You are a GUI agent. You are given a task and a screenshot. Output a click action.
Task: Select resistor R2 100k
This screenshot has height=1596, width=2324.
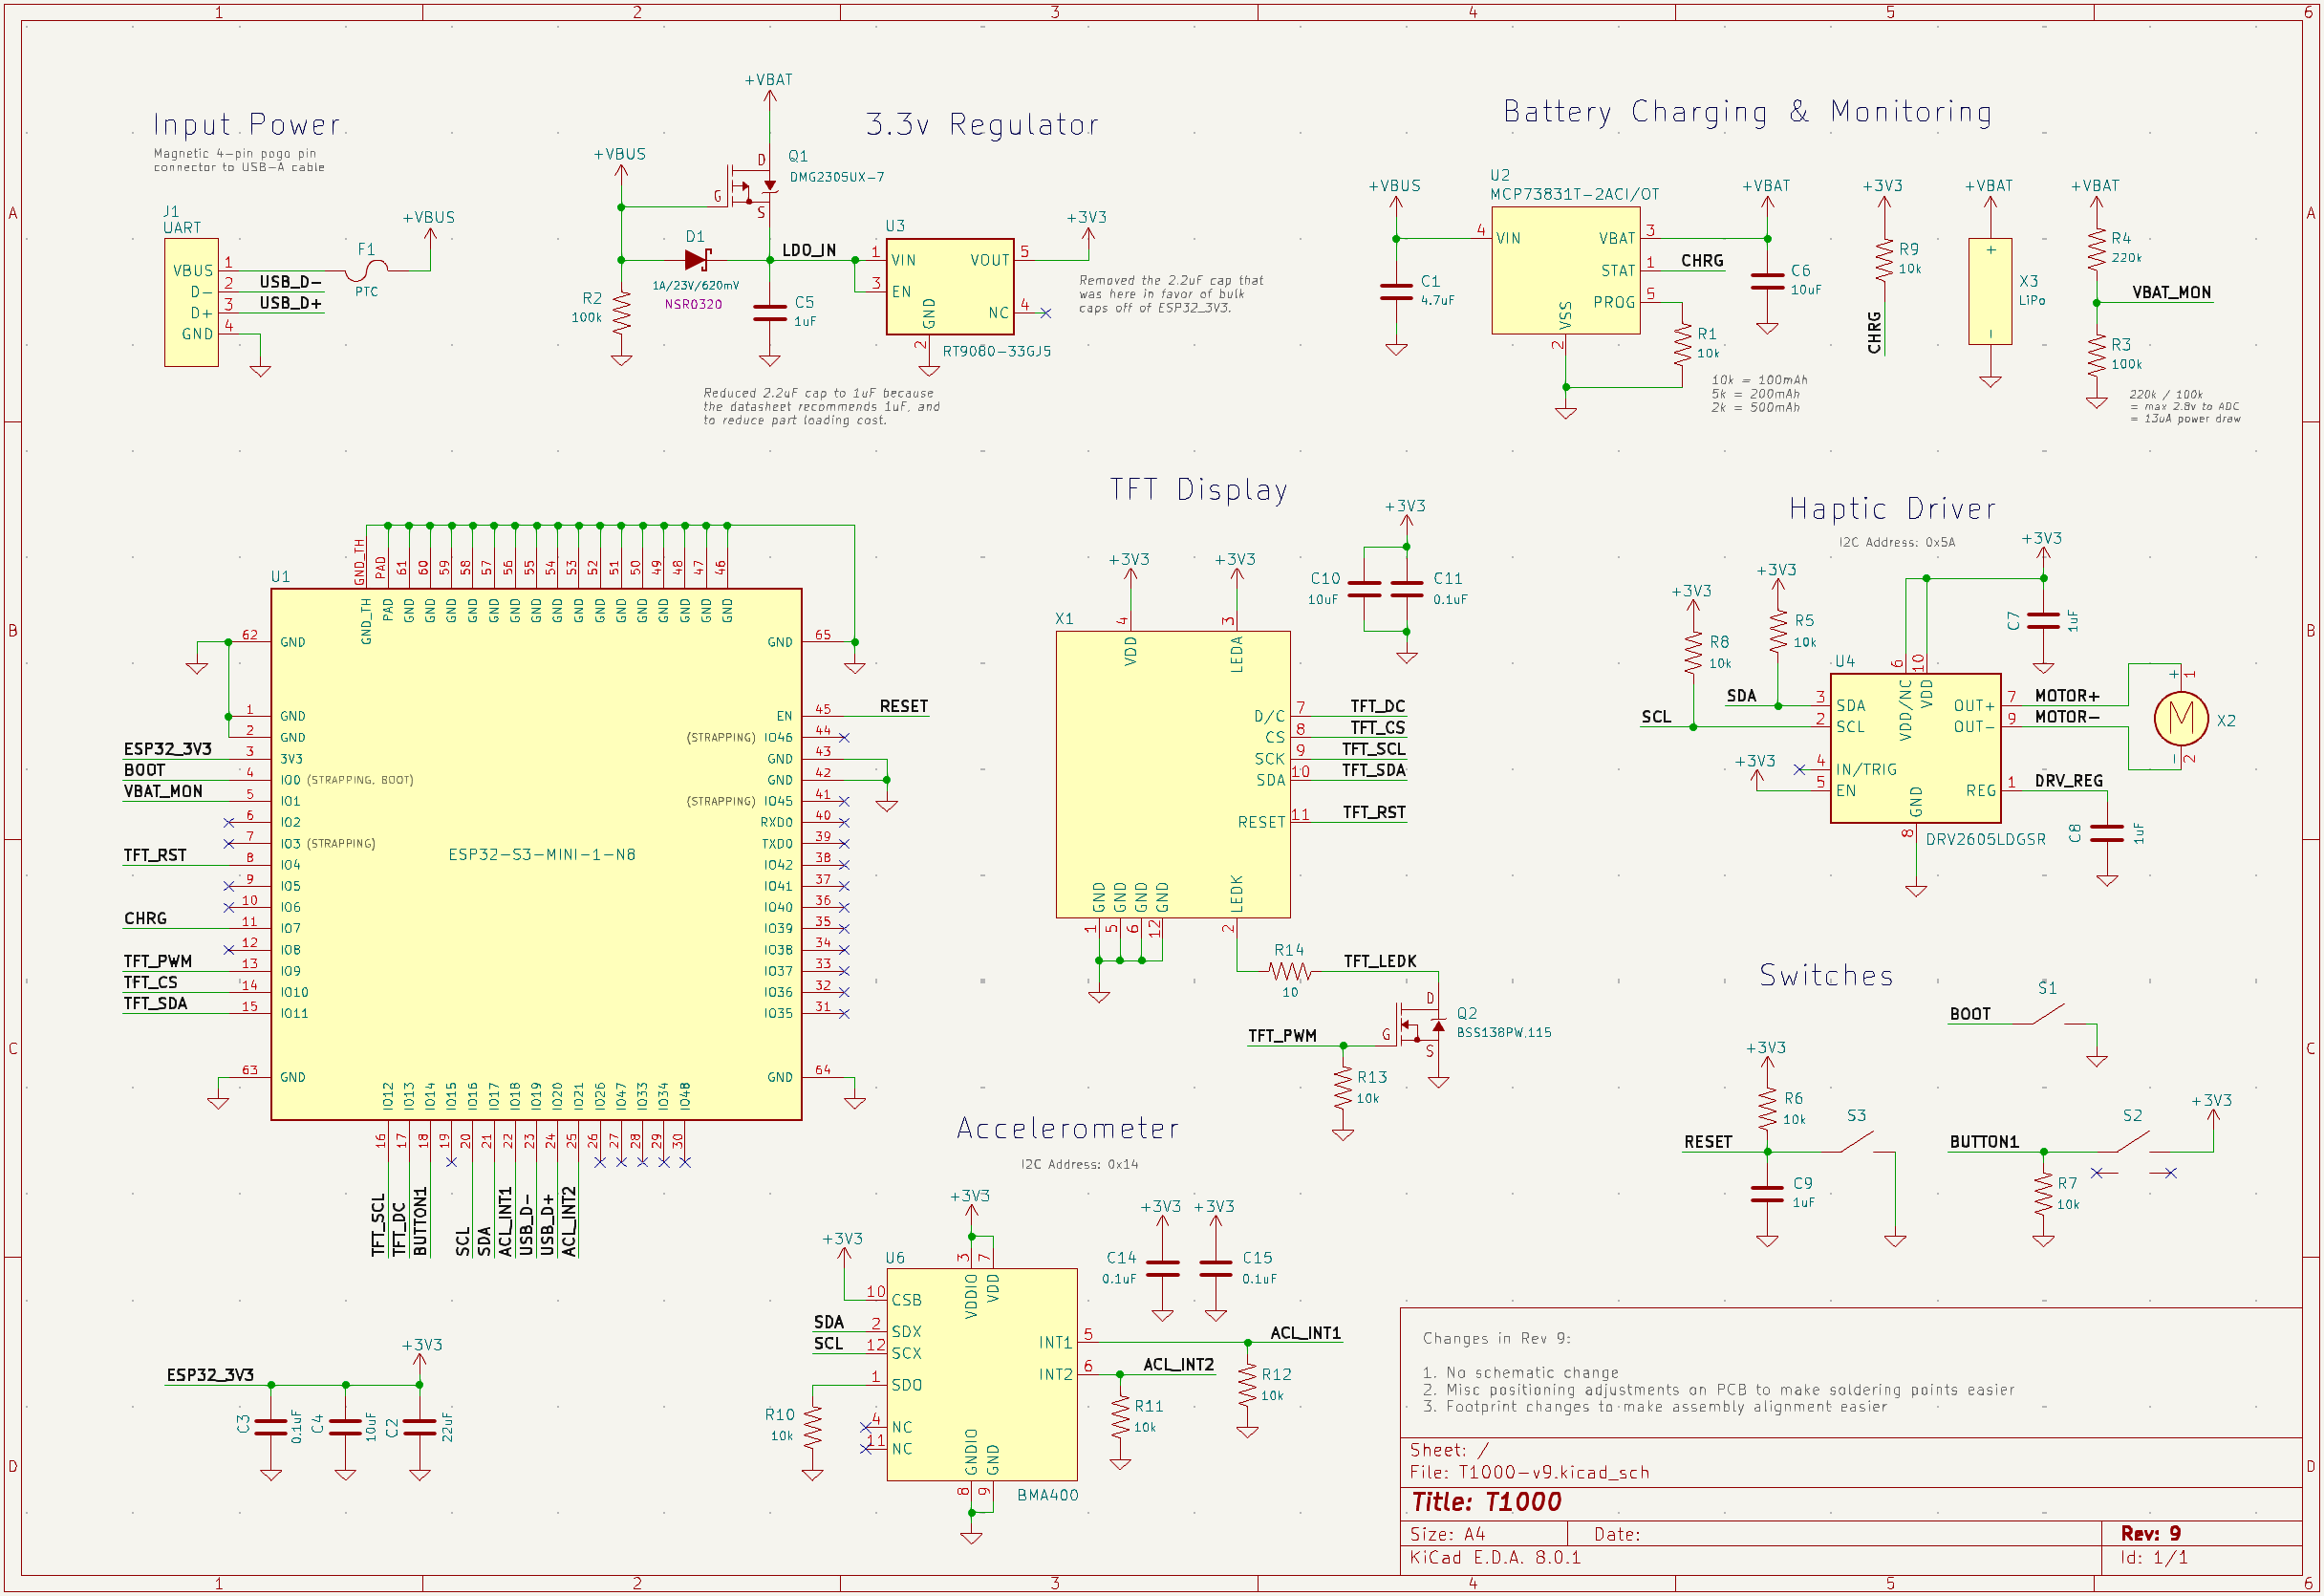coord(622,313)
